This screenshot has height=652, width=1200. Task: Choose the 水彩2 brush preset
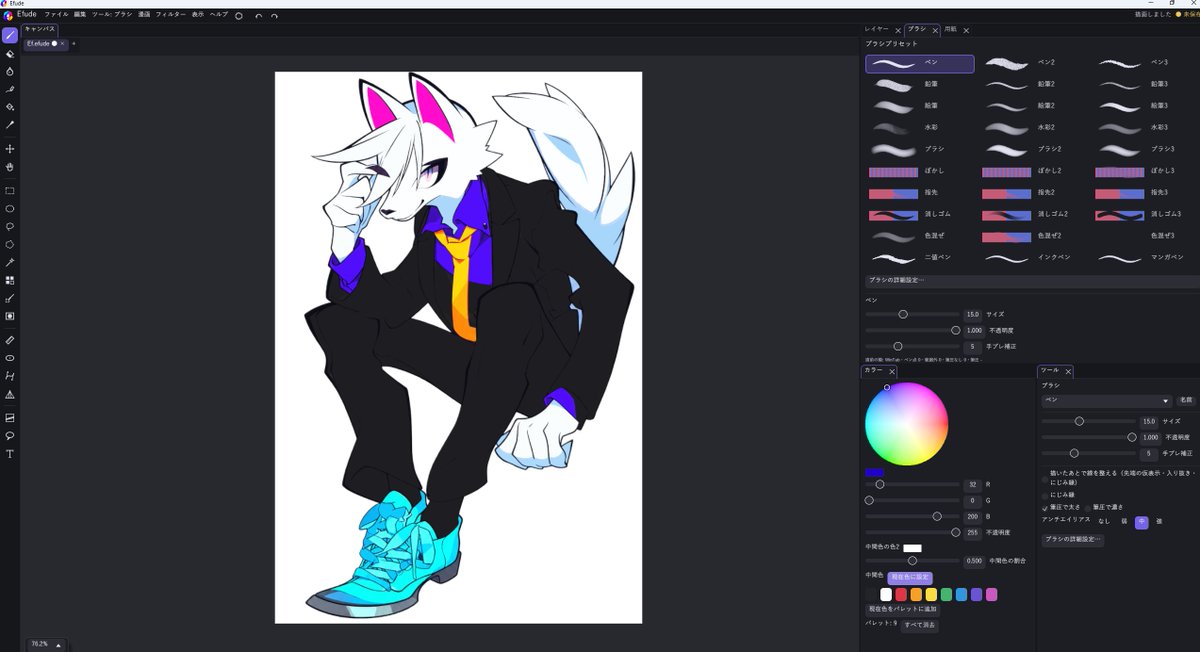(1035, 127)
